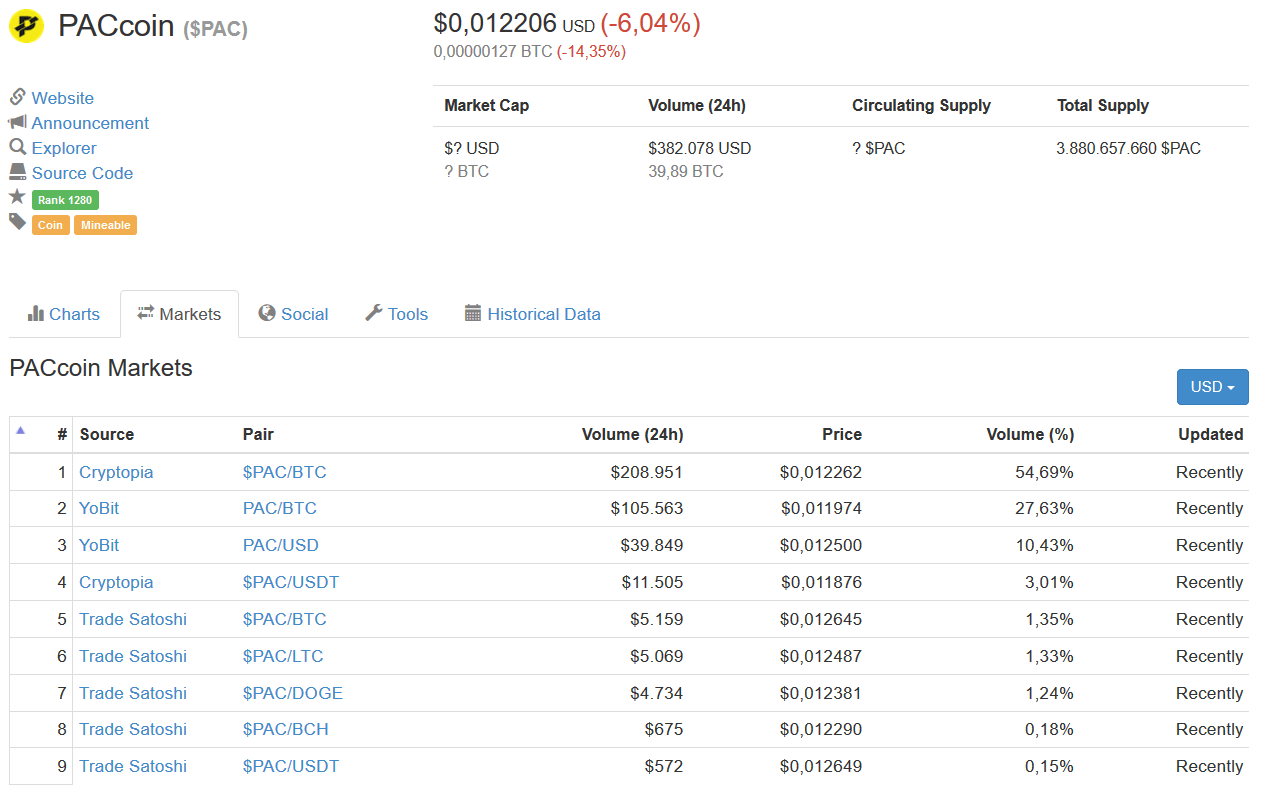Open YoBit source link in row 2

(99, 508)
